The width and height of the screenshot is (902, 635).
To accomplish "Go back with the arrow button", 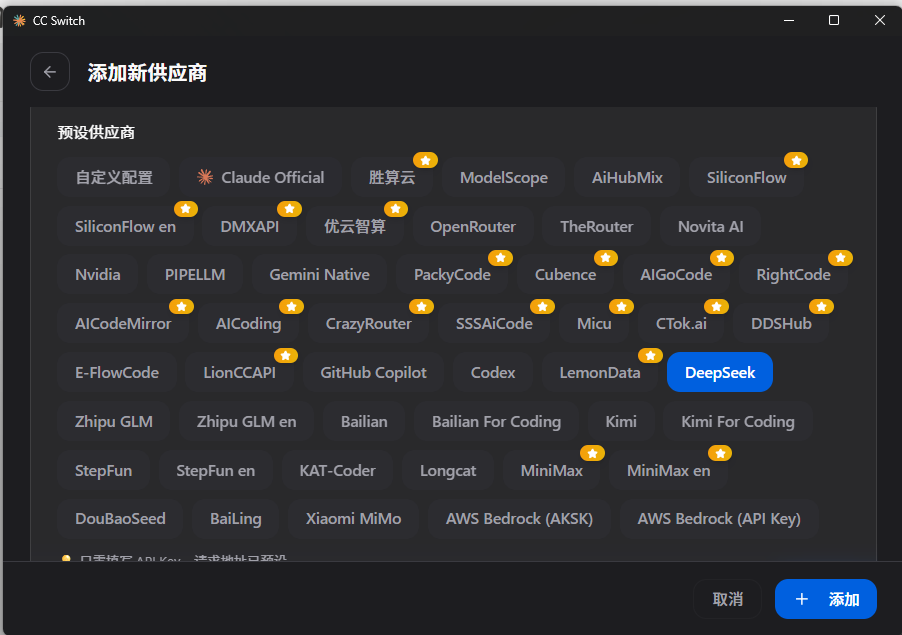I will (x=50, y=72).
